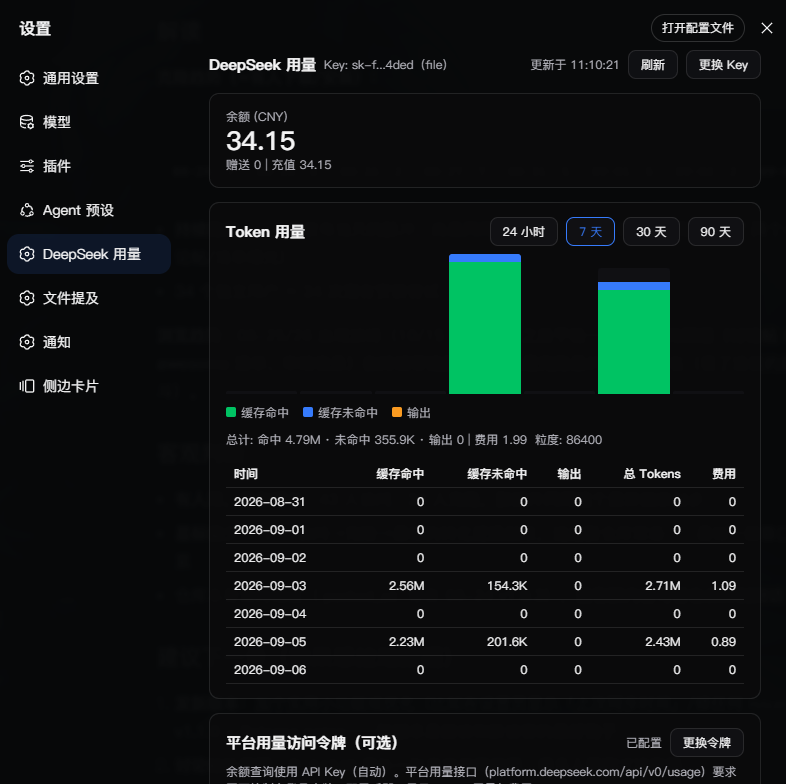This screenshot has width=786, height=784.
Task: Open the 插件 settings page
Action: point(89,166)
